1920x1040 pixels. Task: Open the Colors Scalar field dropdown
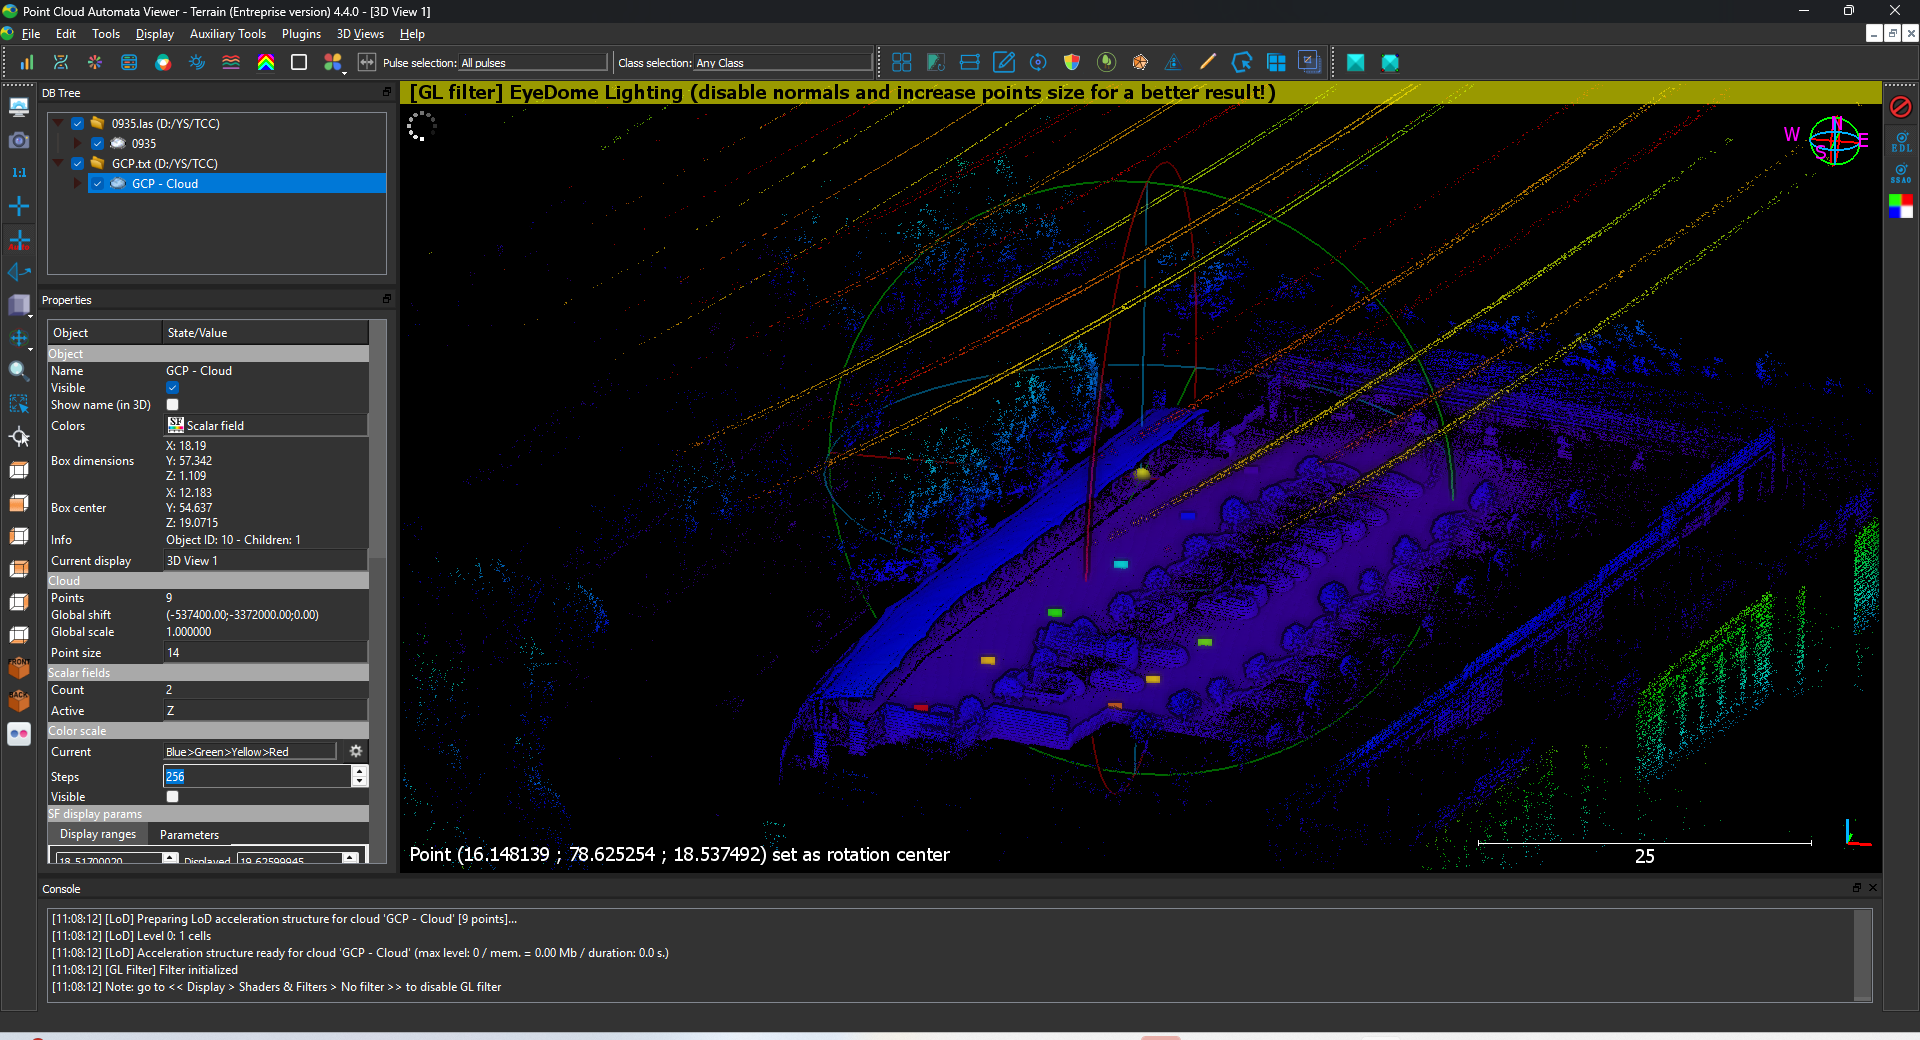(265, 426)
